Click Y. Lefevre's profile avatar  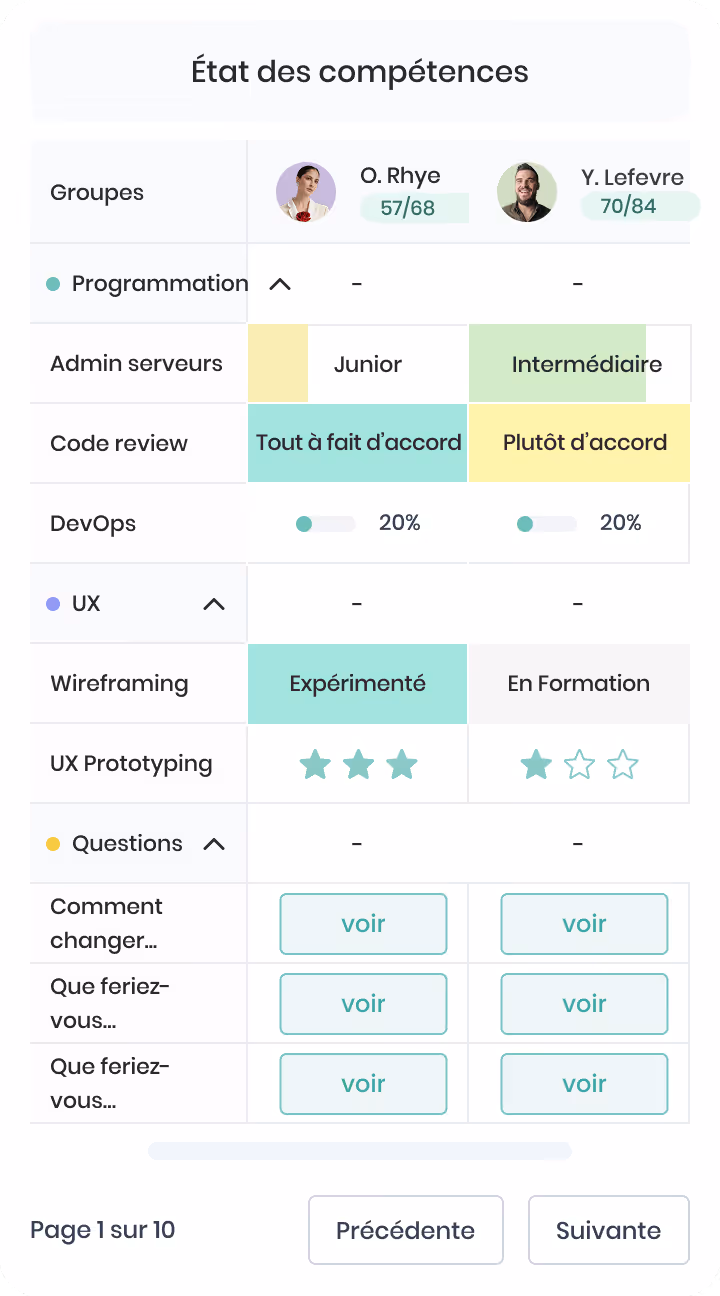[x=527, y=192]
